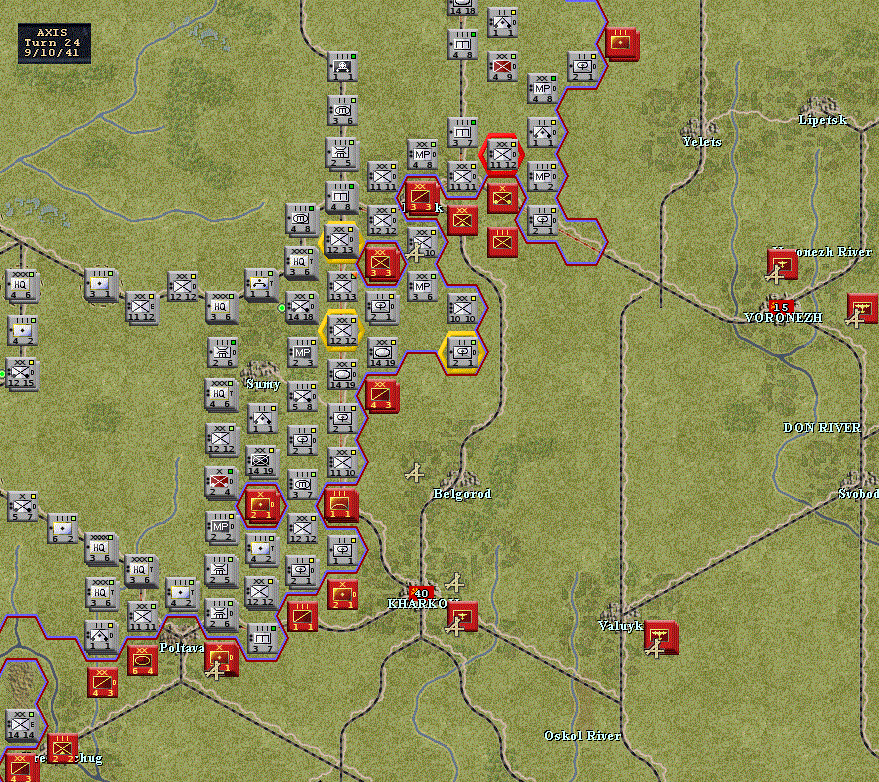
Task: Click the Soviet 1-1 cavalry regiment counter
Action: click(302, 617)
